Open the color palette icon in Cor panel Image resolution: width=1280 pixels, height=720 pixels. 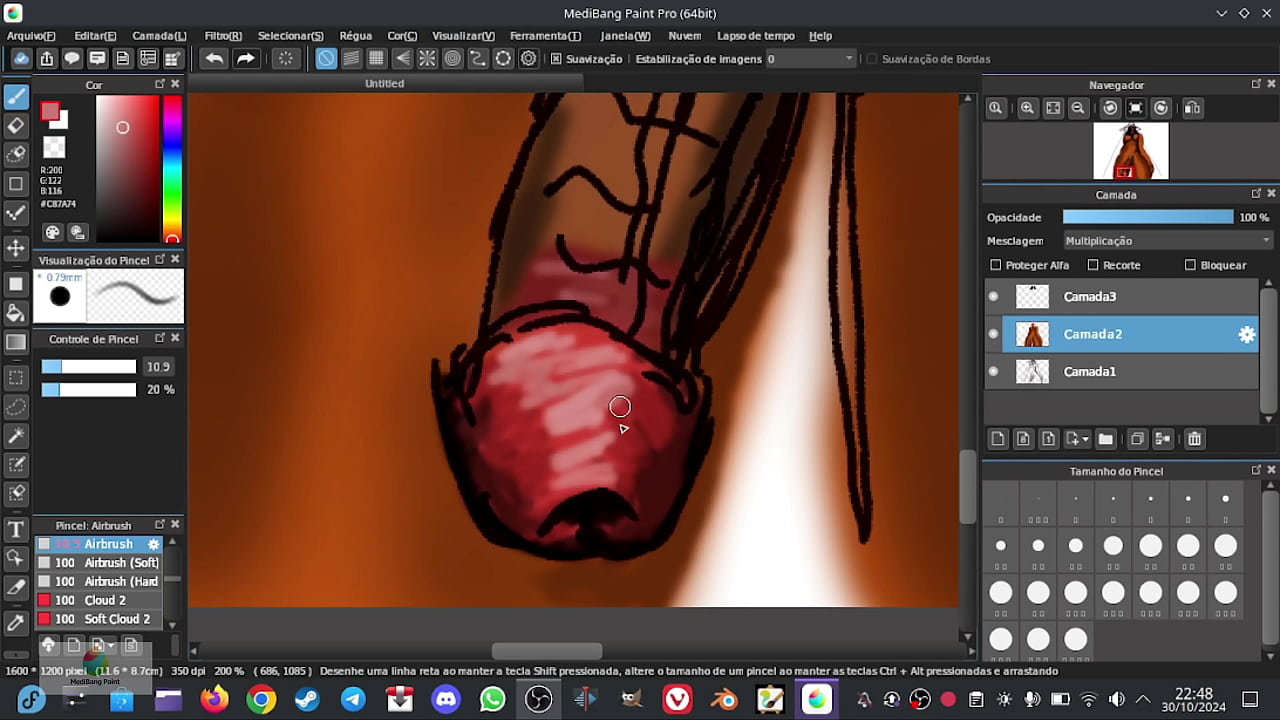tap(53, 232)
